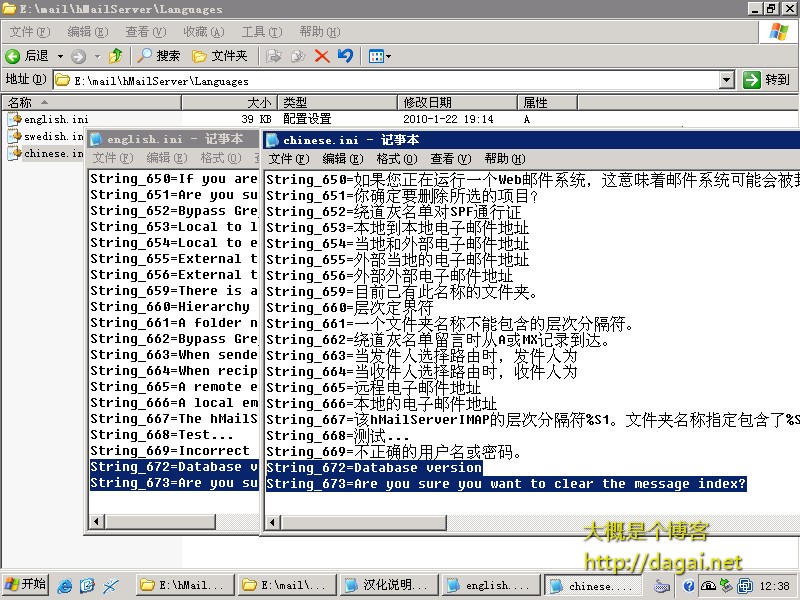Click the system clock showing 12:38

click(774, 586)
